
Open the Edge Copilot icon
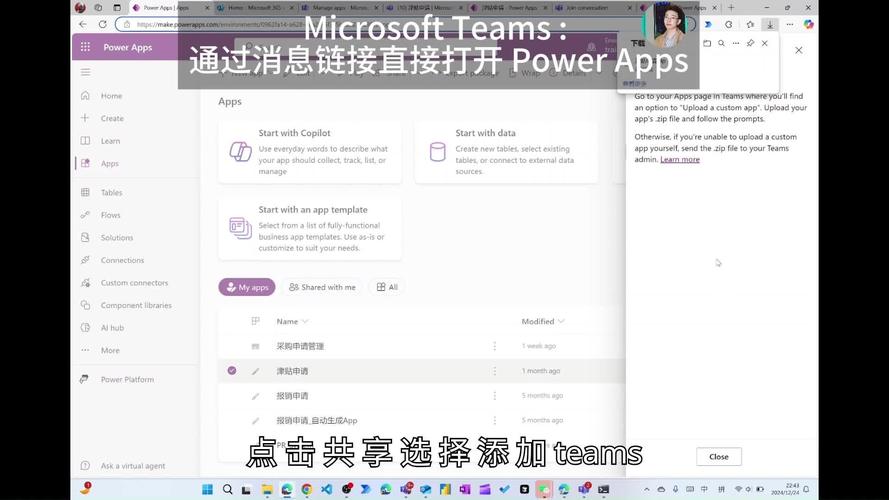[808, 24]
